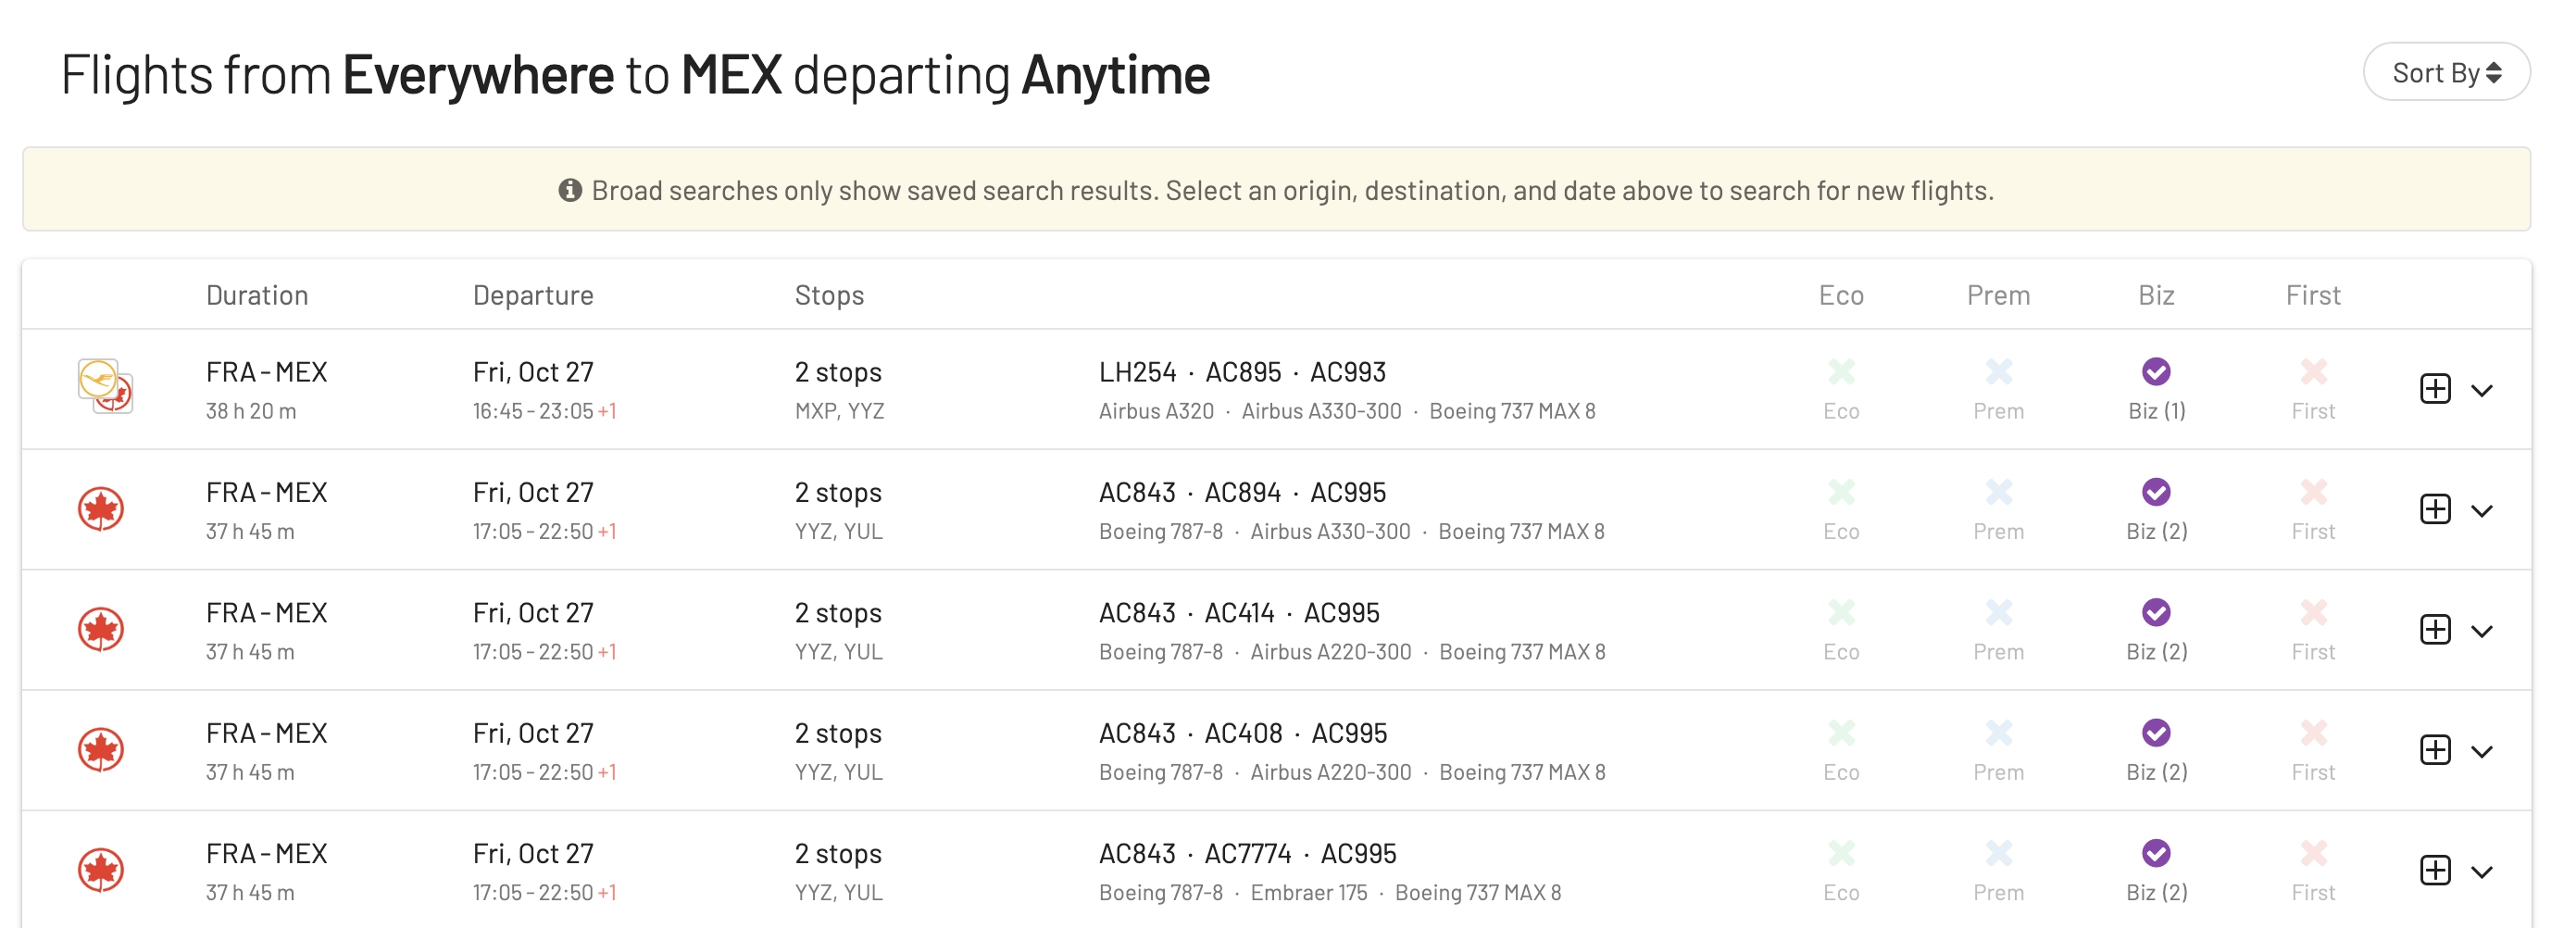Image resolution: width=2576 pixels, height=928 pixels.
Task: Select Biz (2) checkmark on AC843 AC7774 row
Action: (2156, 853)
